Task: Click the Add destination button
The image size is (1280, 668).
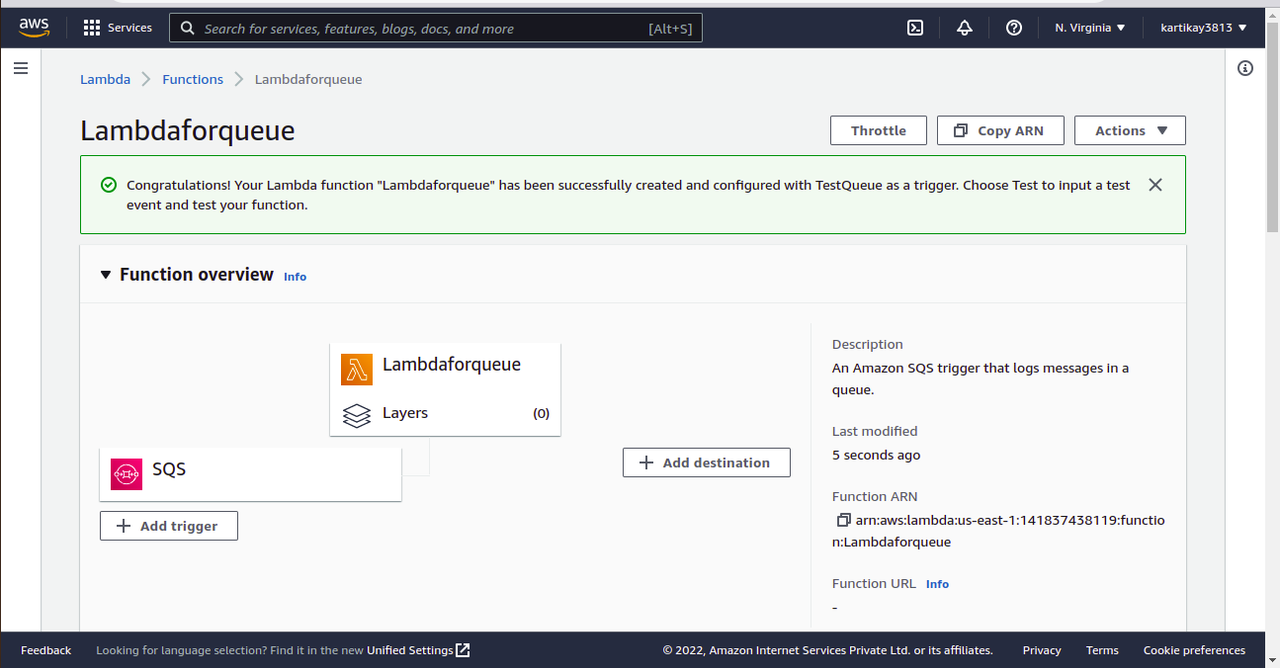Action: (706, 463)
